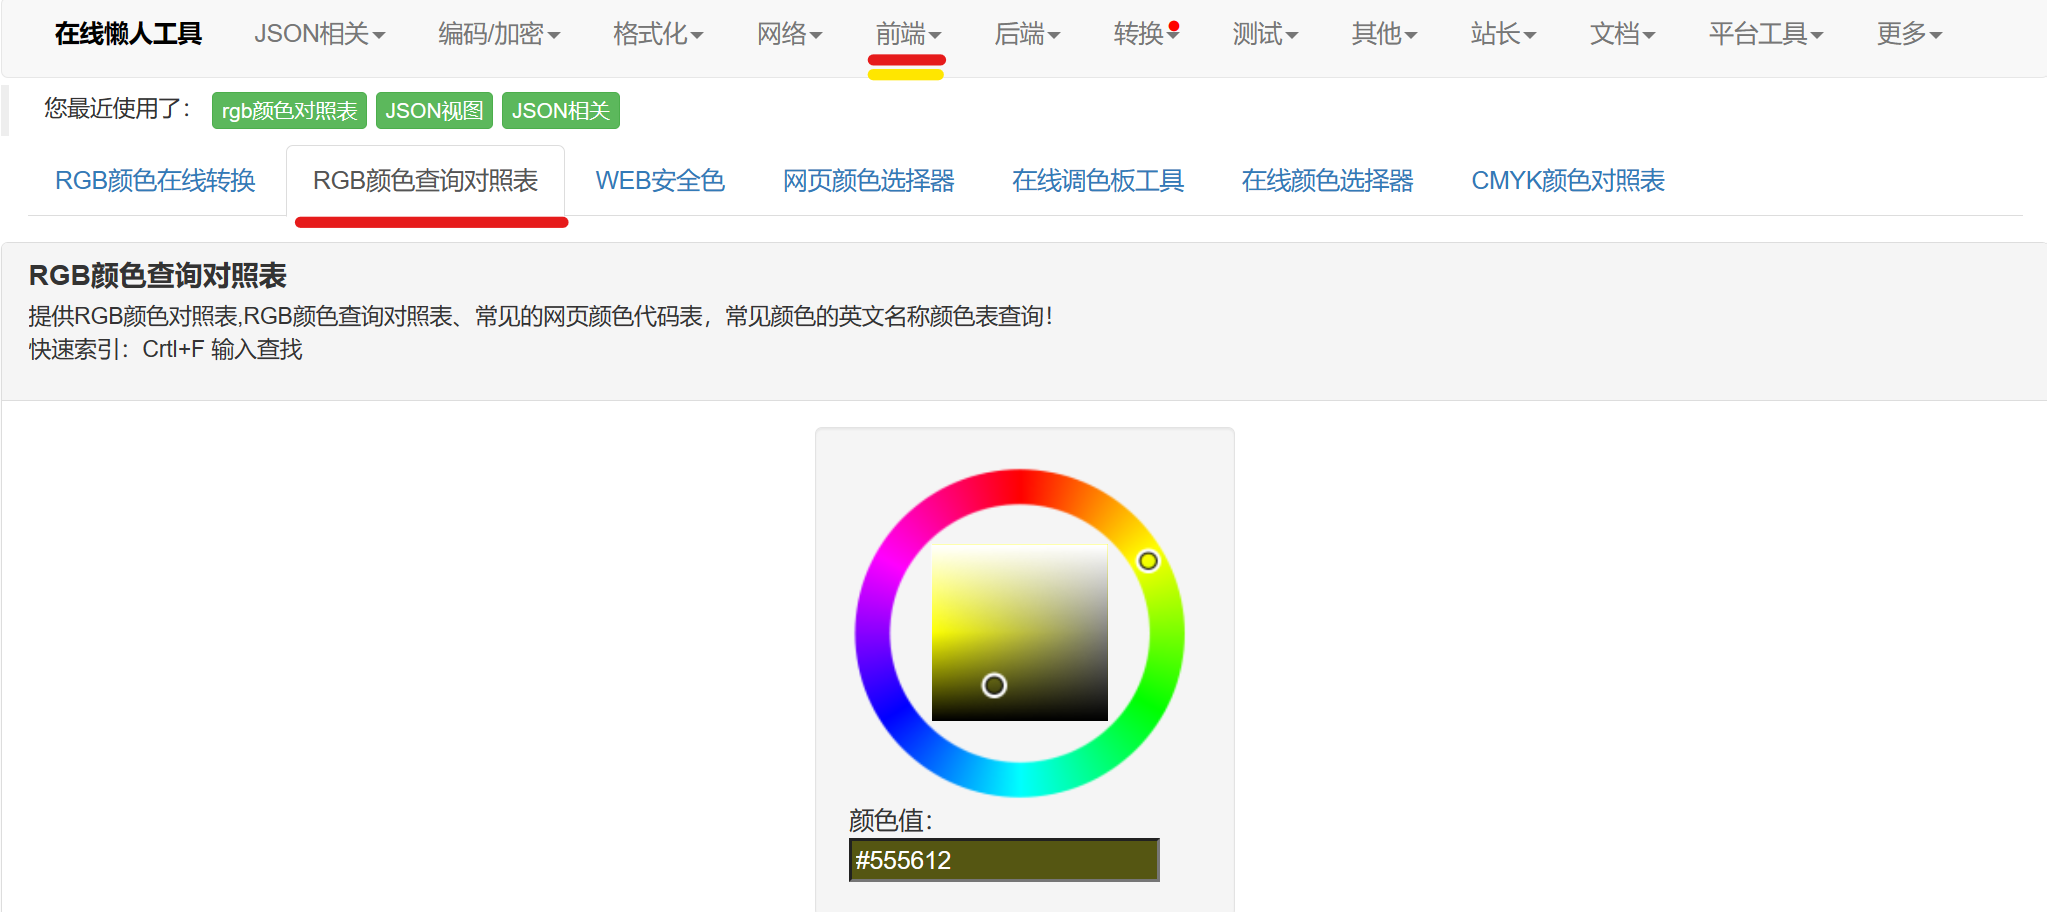
Task: Switch to 在线颜色选择器 tab
Action: point(1327,181)
